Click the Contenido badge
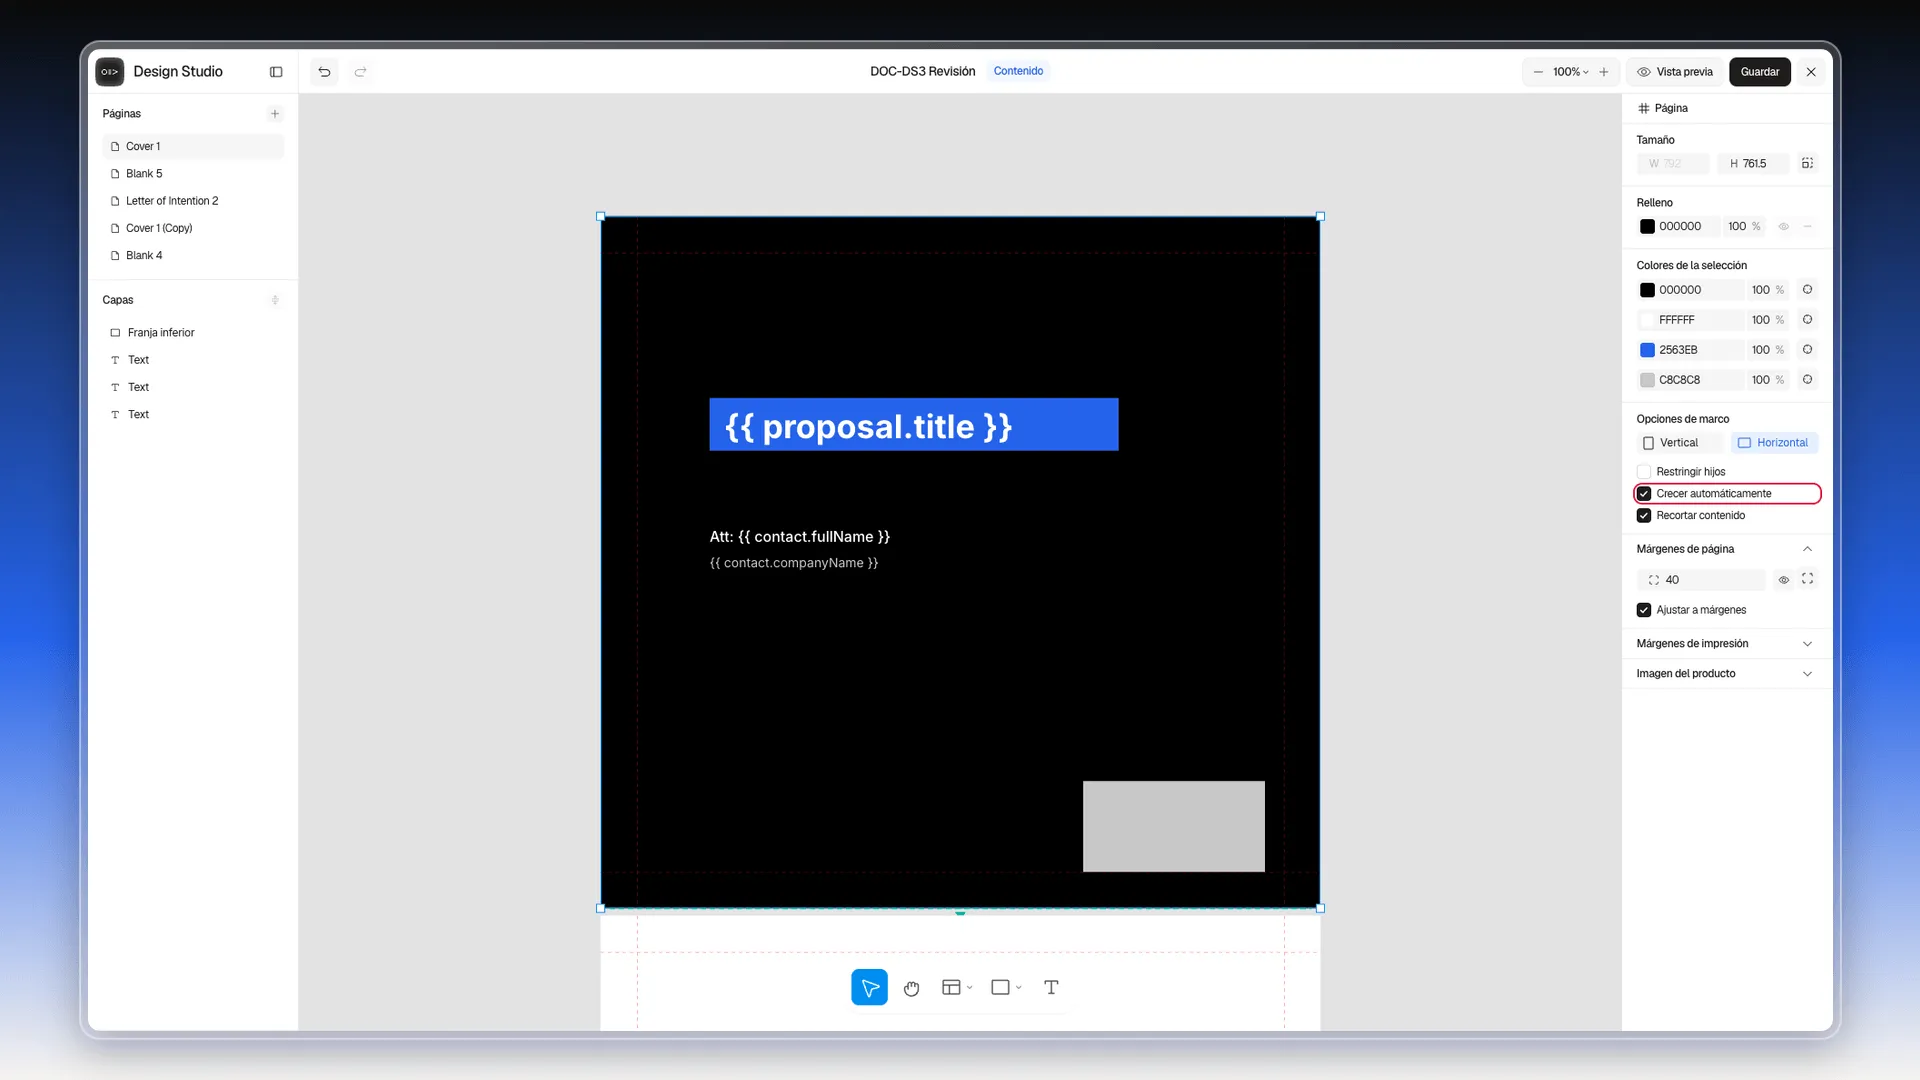 tap(1018, 71)
